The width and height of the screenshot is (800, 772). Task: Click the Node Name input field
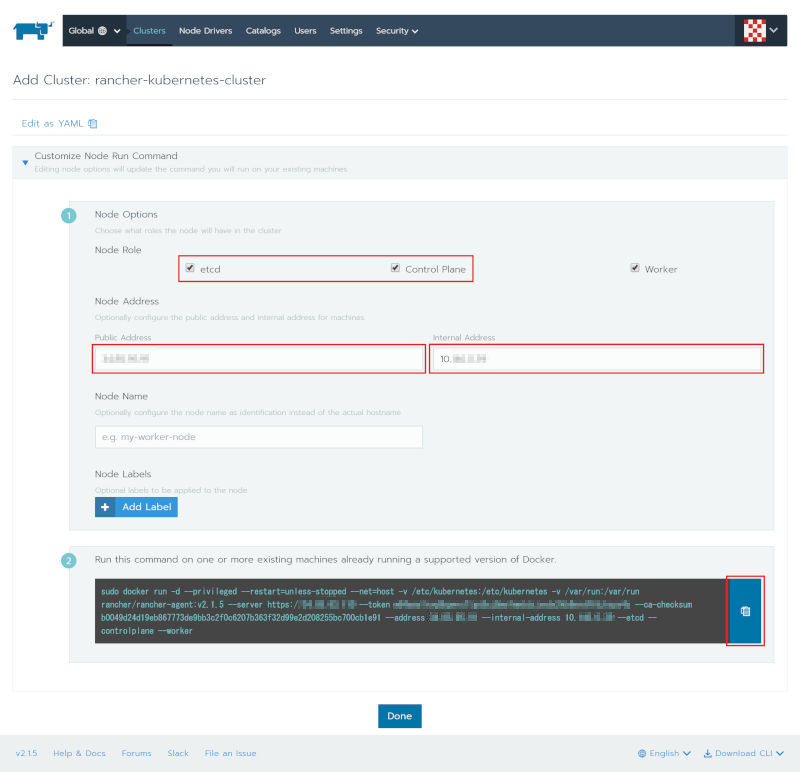click(x=259, y=437)
